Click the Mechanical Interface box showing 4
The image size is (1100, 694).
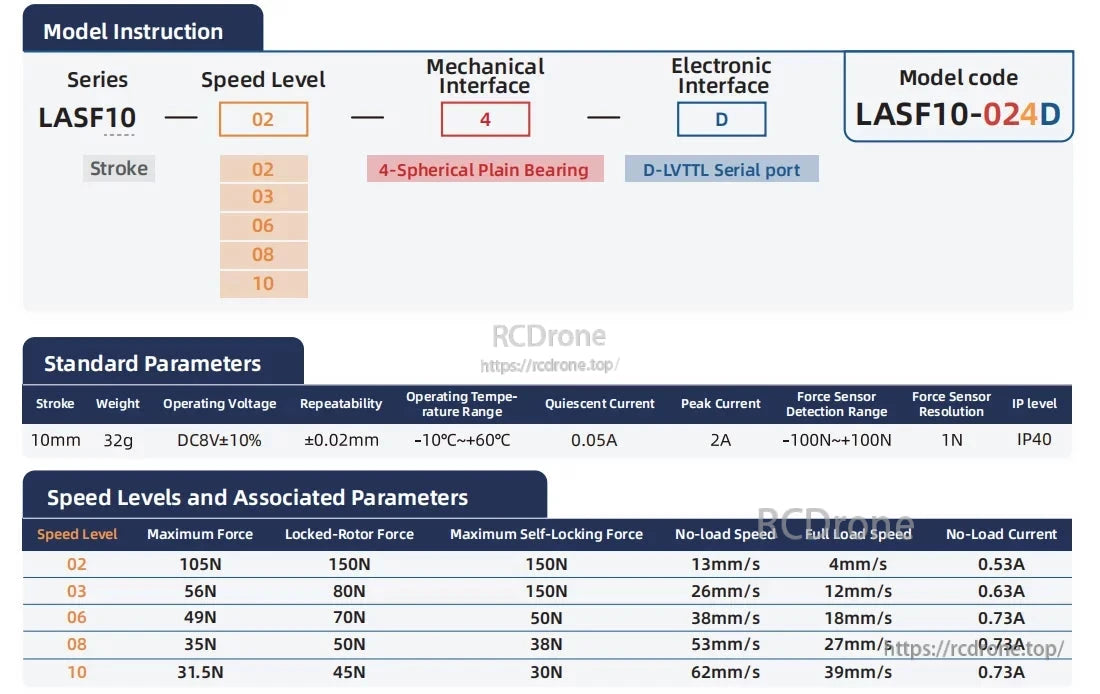pyautogui.click(x=485, y=119)
